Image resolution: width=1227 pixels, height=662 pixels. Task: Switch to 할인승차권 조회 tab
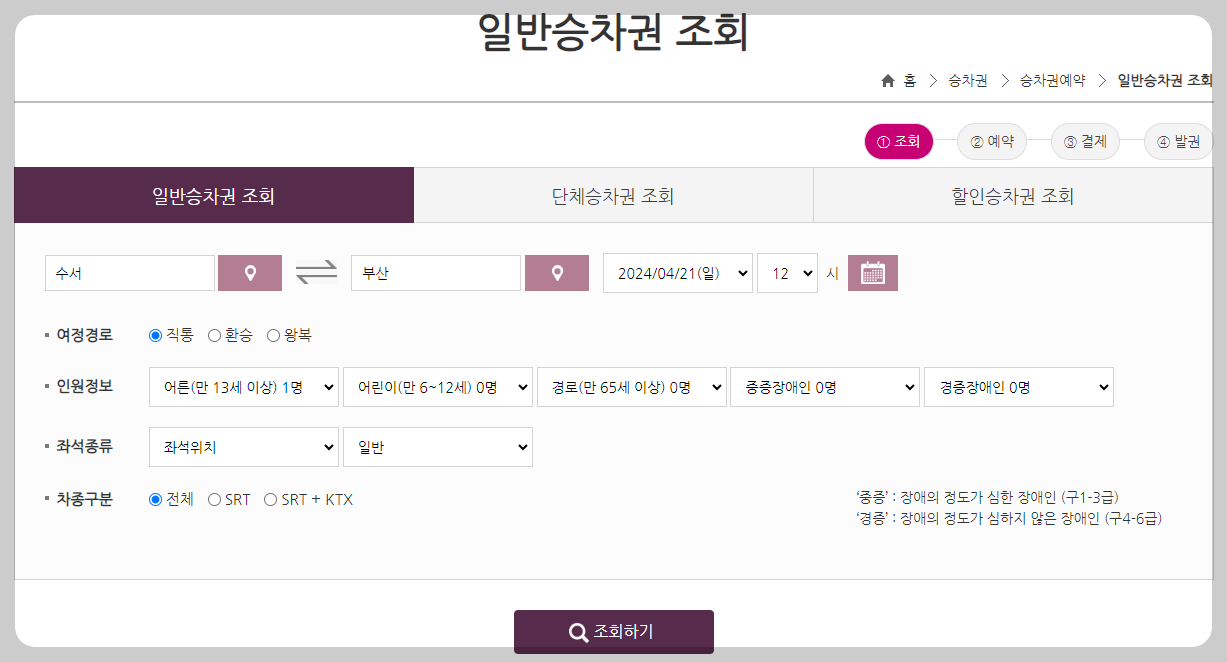1013,195
